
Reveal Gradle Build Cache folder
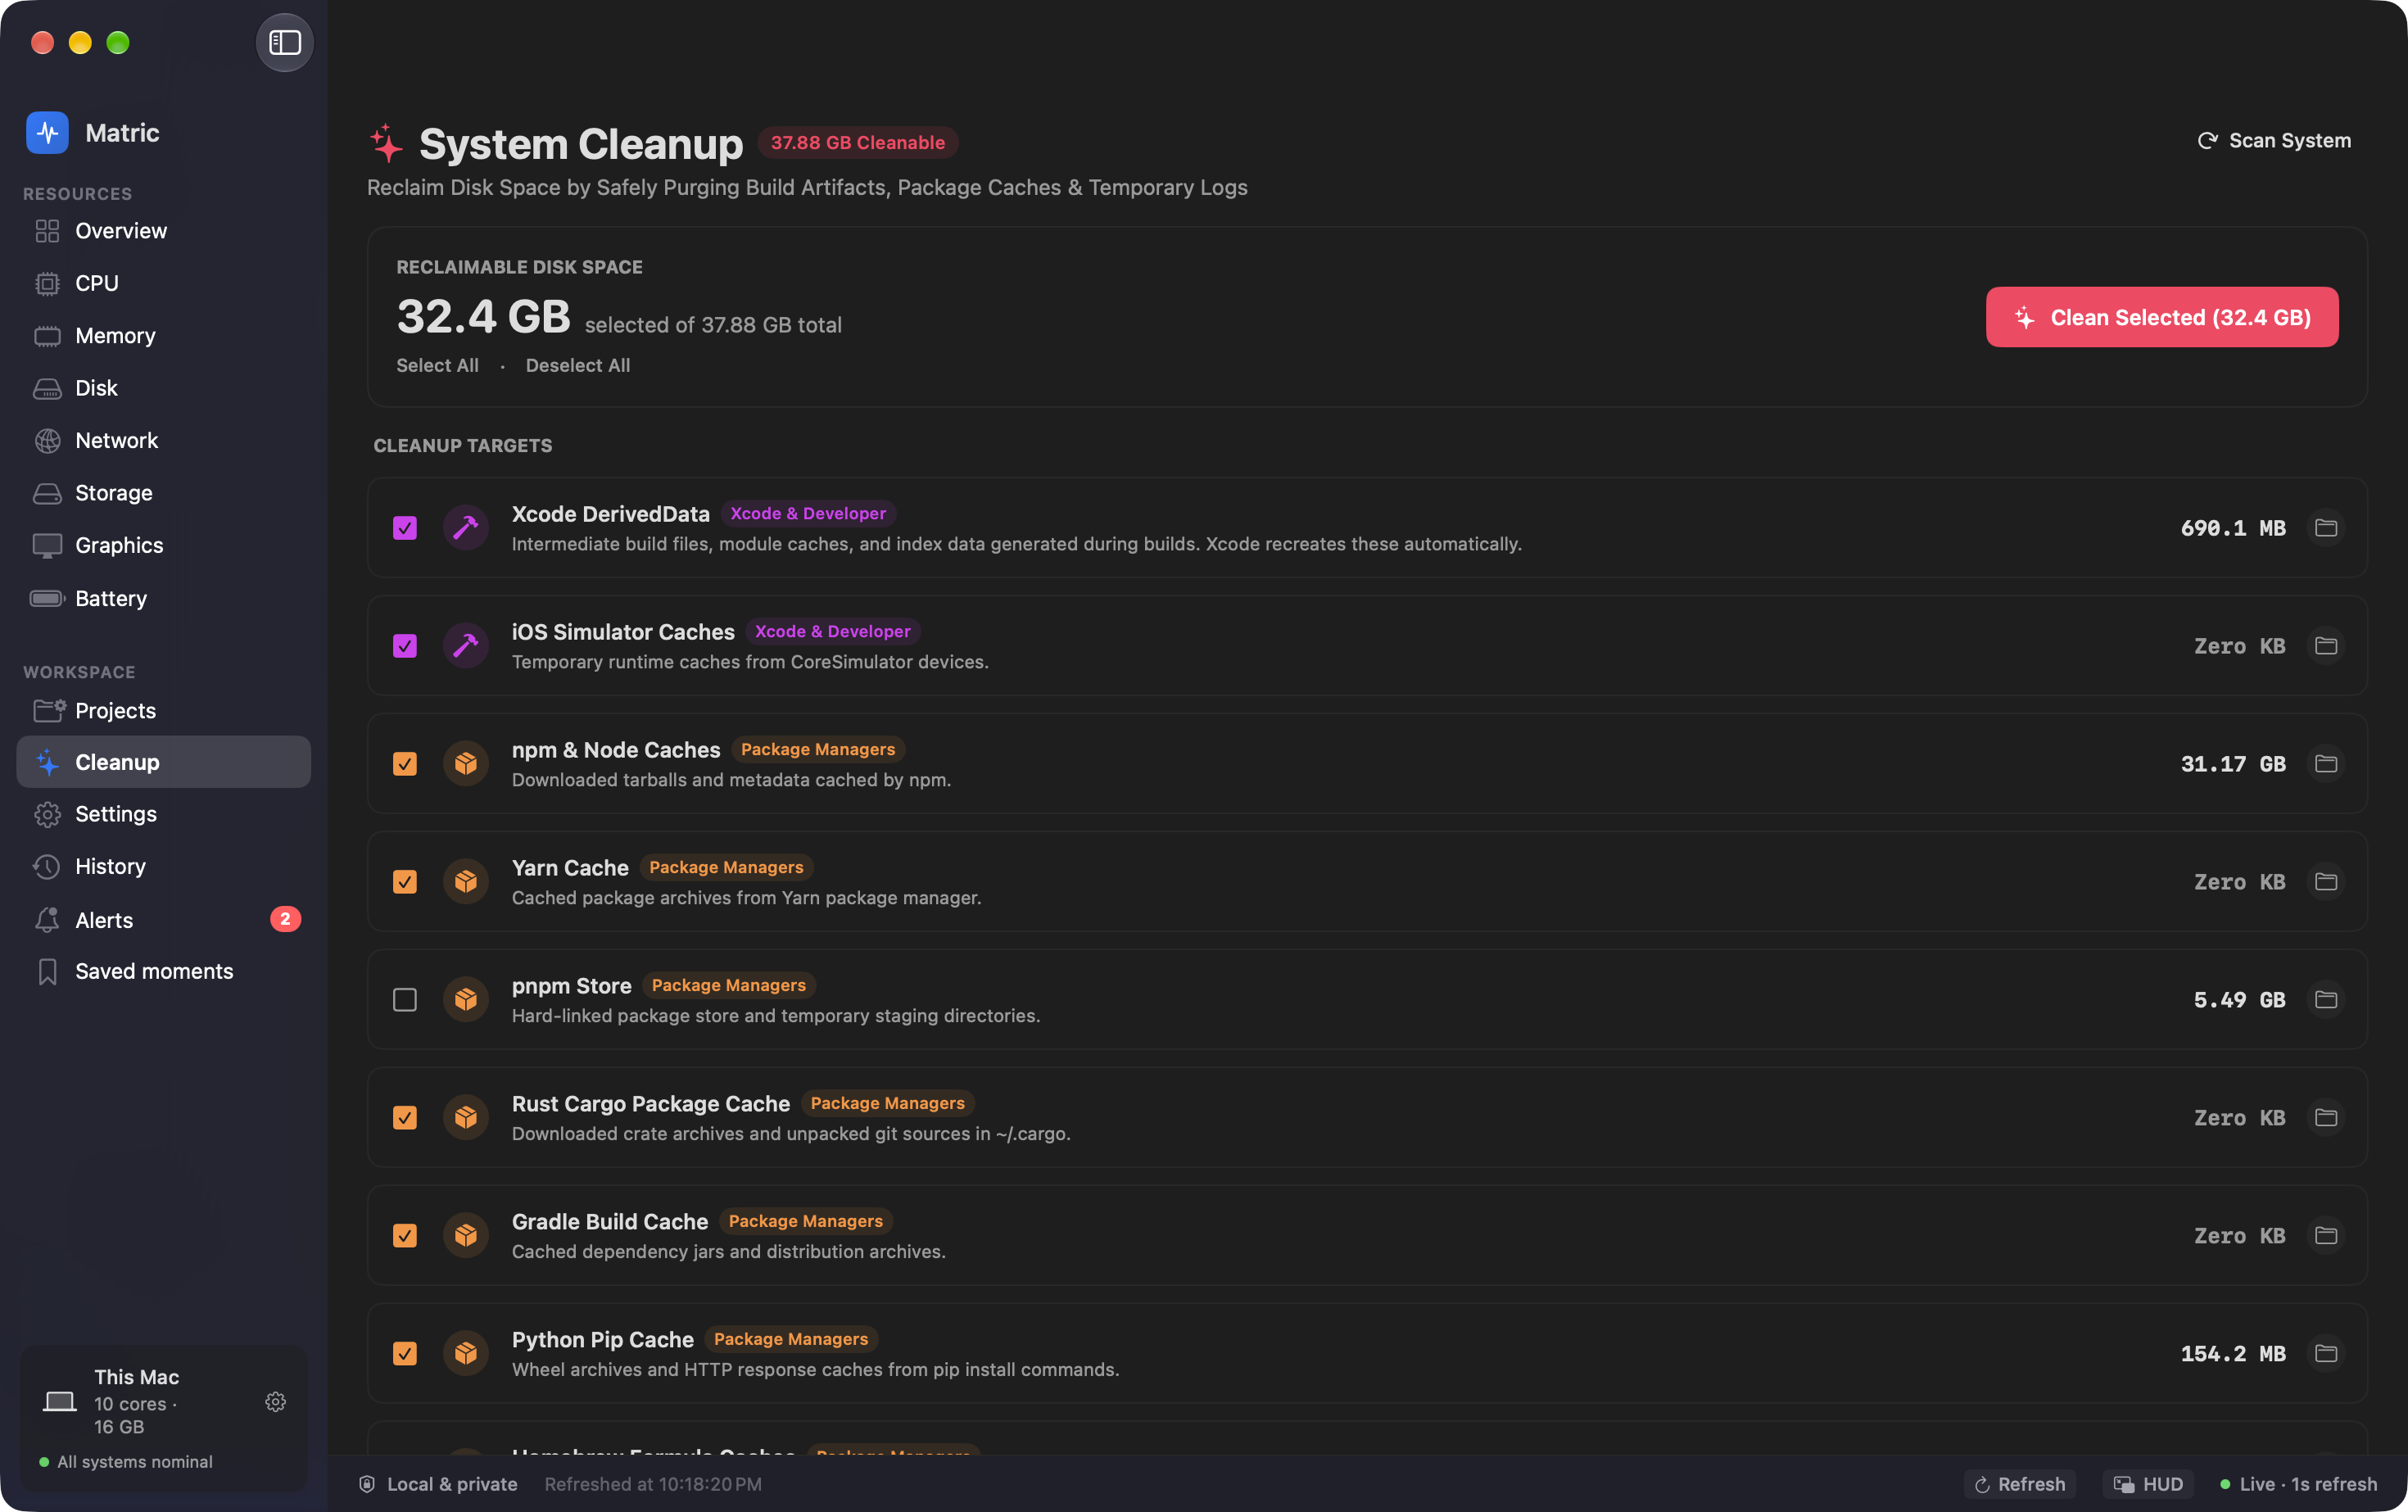coord(2326,1236)
